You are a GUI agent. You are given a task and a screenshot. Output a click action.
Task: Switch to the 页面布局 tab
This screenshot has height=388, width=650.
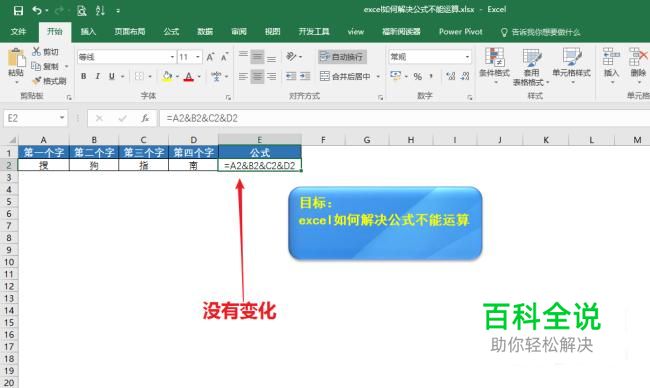[130, 32]
